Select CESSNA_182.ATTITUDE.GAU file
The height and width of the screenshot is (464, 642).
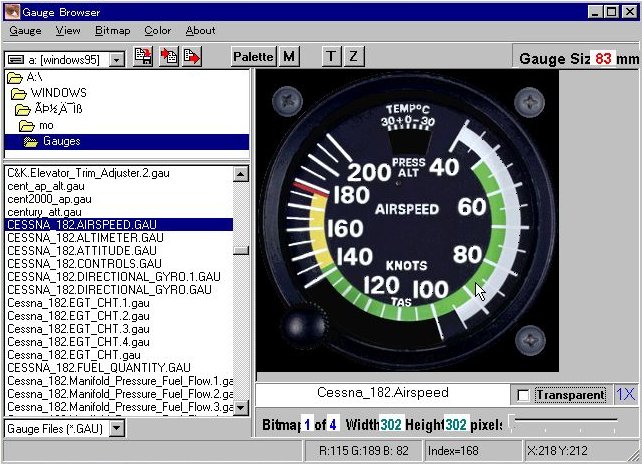click(82, 251)
